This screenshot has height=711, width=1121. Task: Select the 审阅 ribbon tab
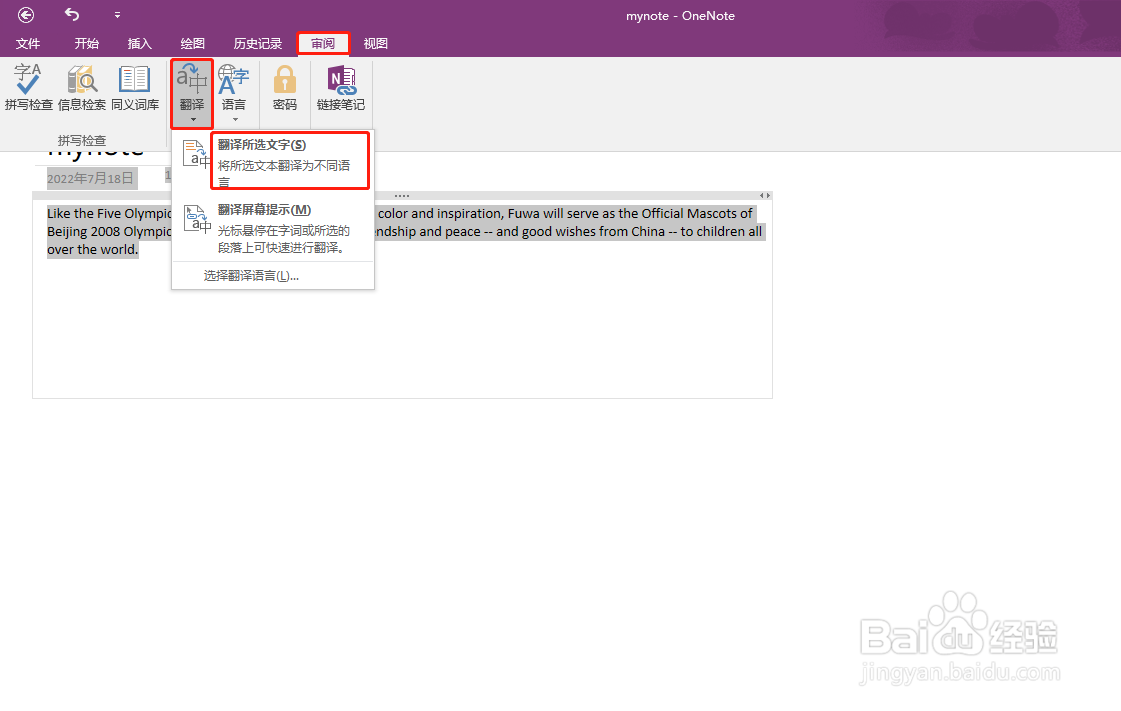323,44
